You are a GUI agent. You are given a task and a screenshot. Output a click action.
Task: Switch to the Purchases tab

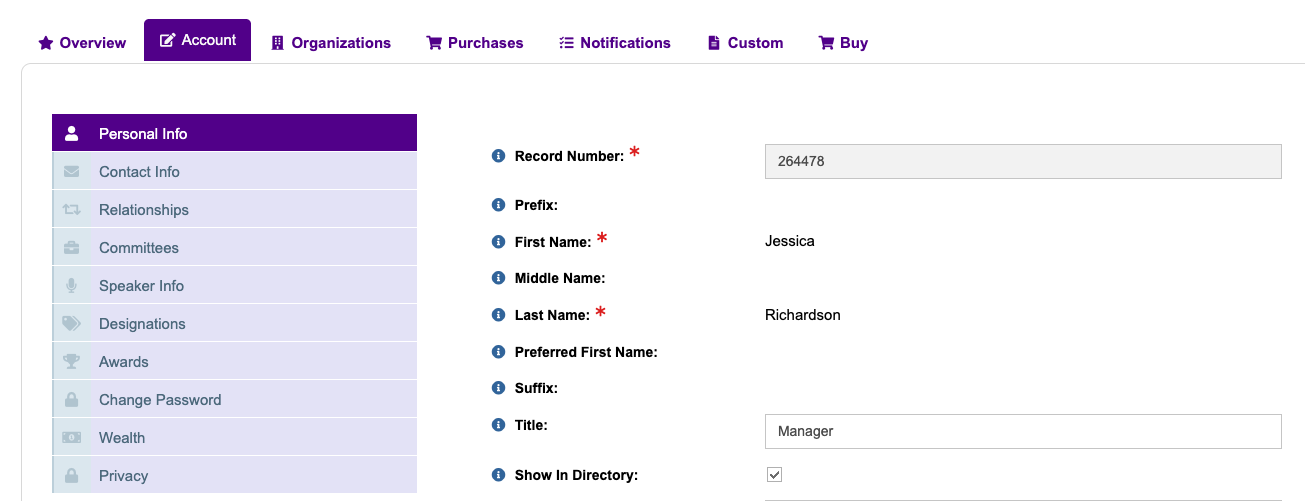pos(475,43)
